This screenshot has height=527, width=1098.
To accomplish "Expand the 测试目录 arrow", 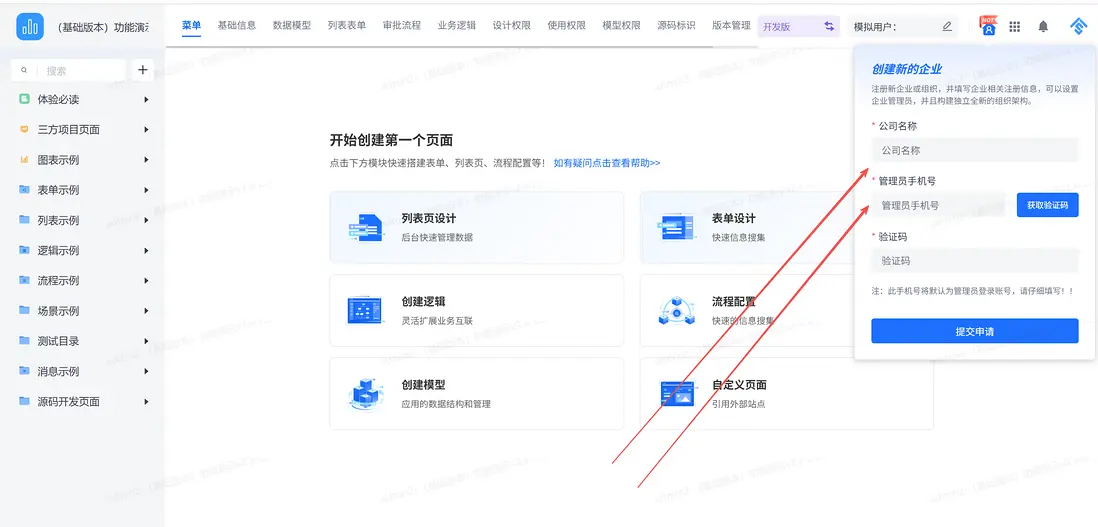I will click(x=146, y=341).
